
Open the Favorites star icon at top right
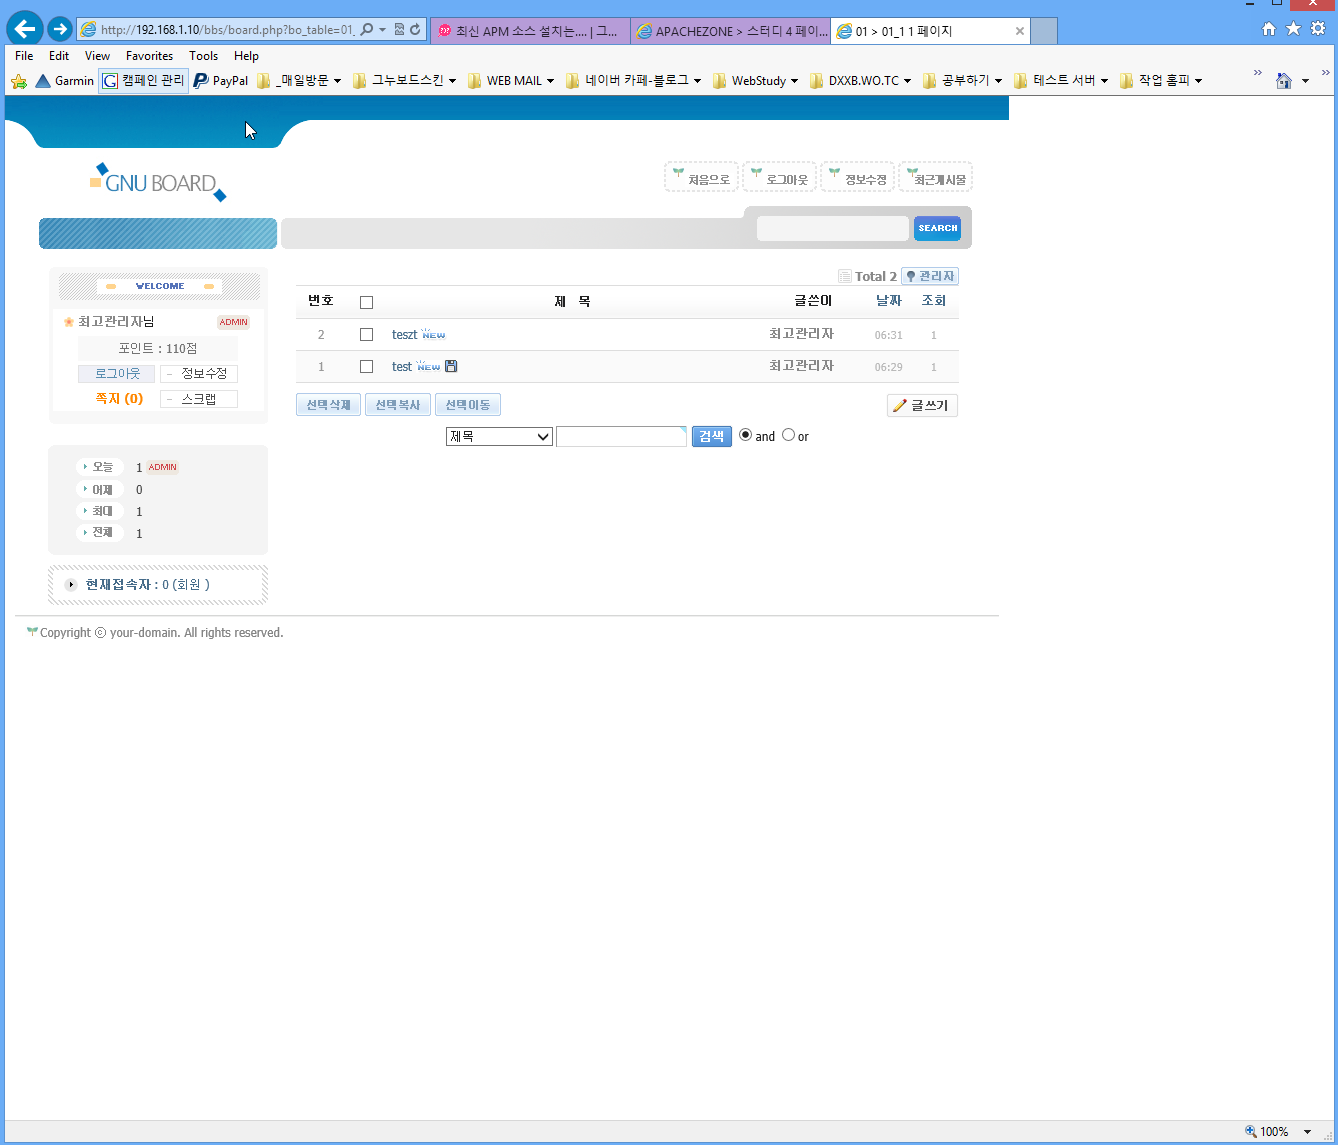1293,29
